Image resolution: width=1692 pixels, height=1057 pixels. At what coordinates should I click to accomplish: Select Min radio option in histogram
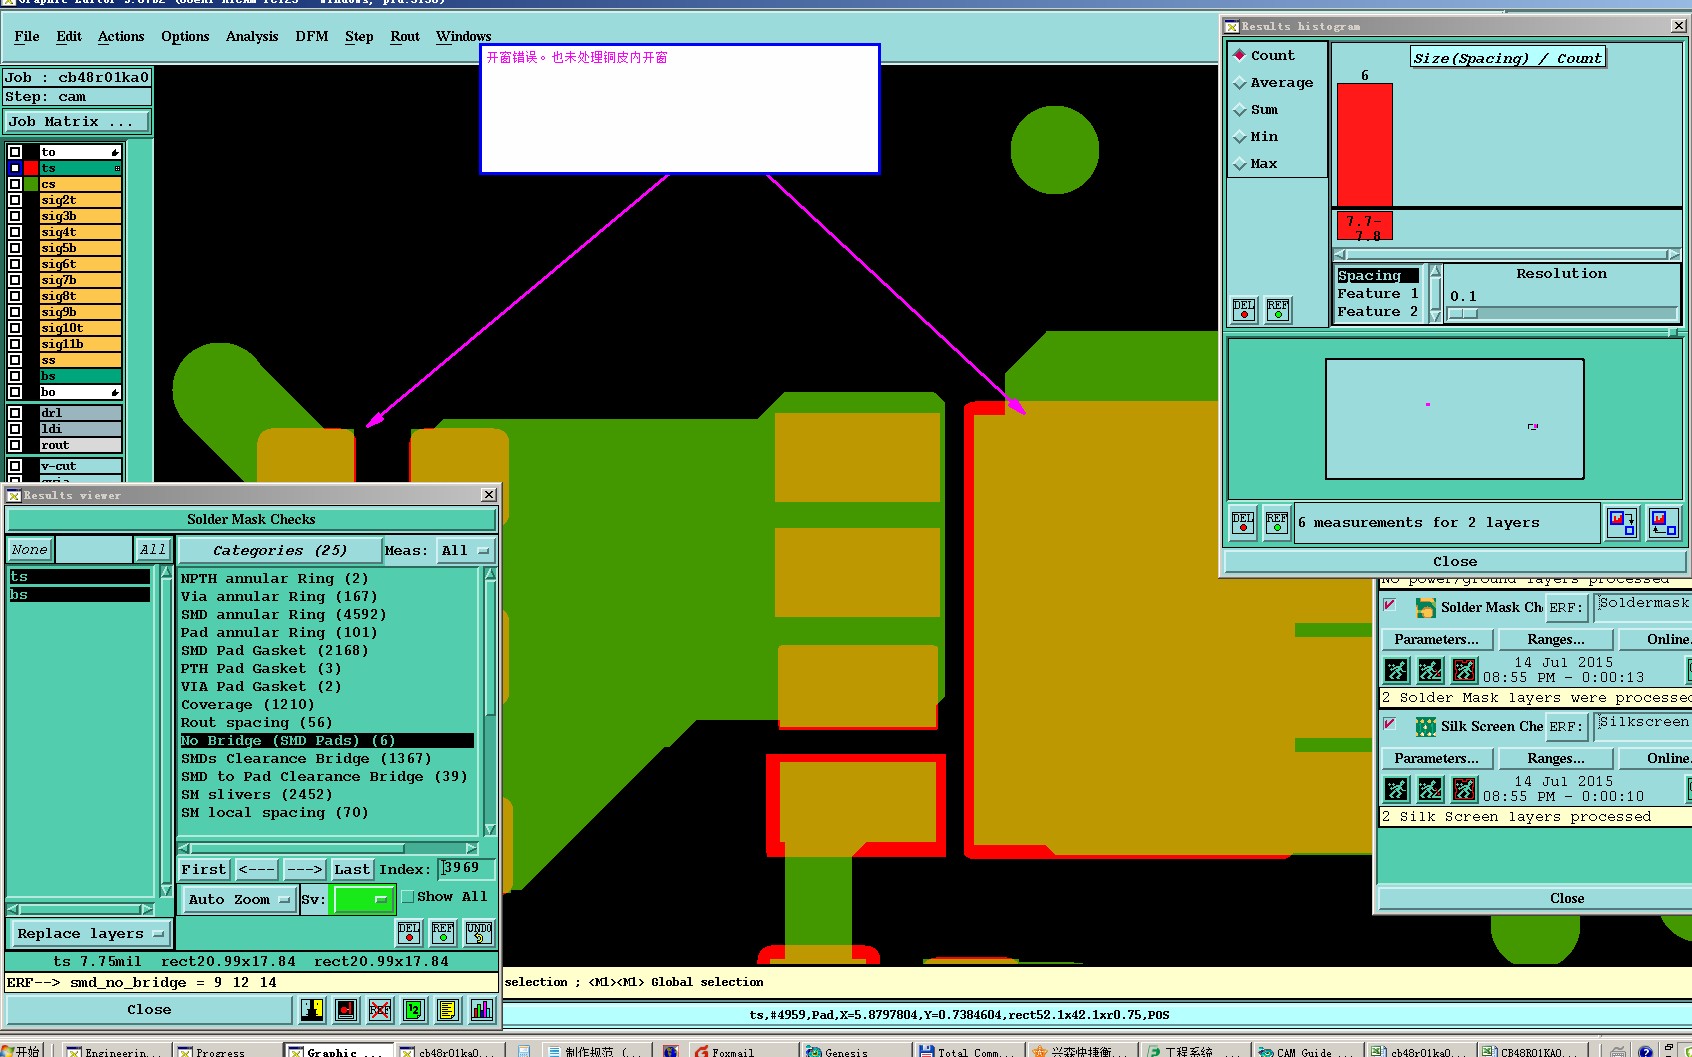point(1255,137)
